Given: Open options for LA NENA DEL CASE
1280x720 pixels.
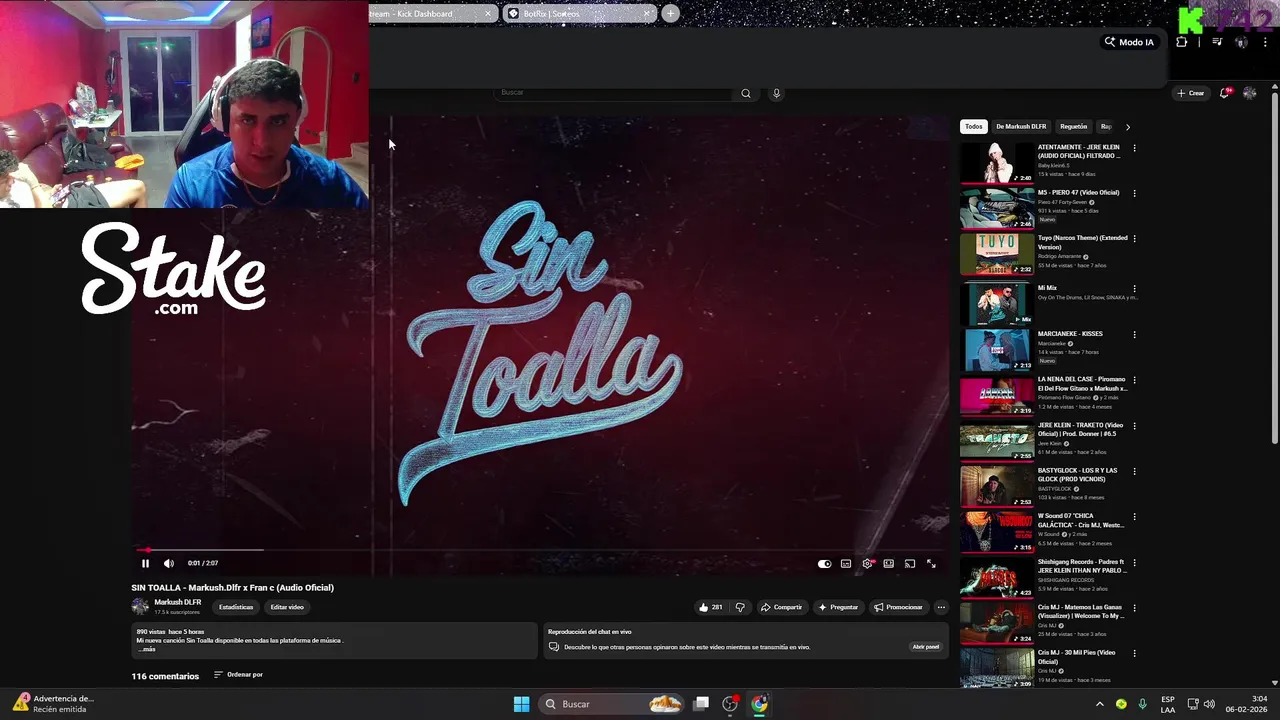Looking at the screenshot, I should pyautogui.click(x=1134, y=381).
